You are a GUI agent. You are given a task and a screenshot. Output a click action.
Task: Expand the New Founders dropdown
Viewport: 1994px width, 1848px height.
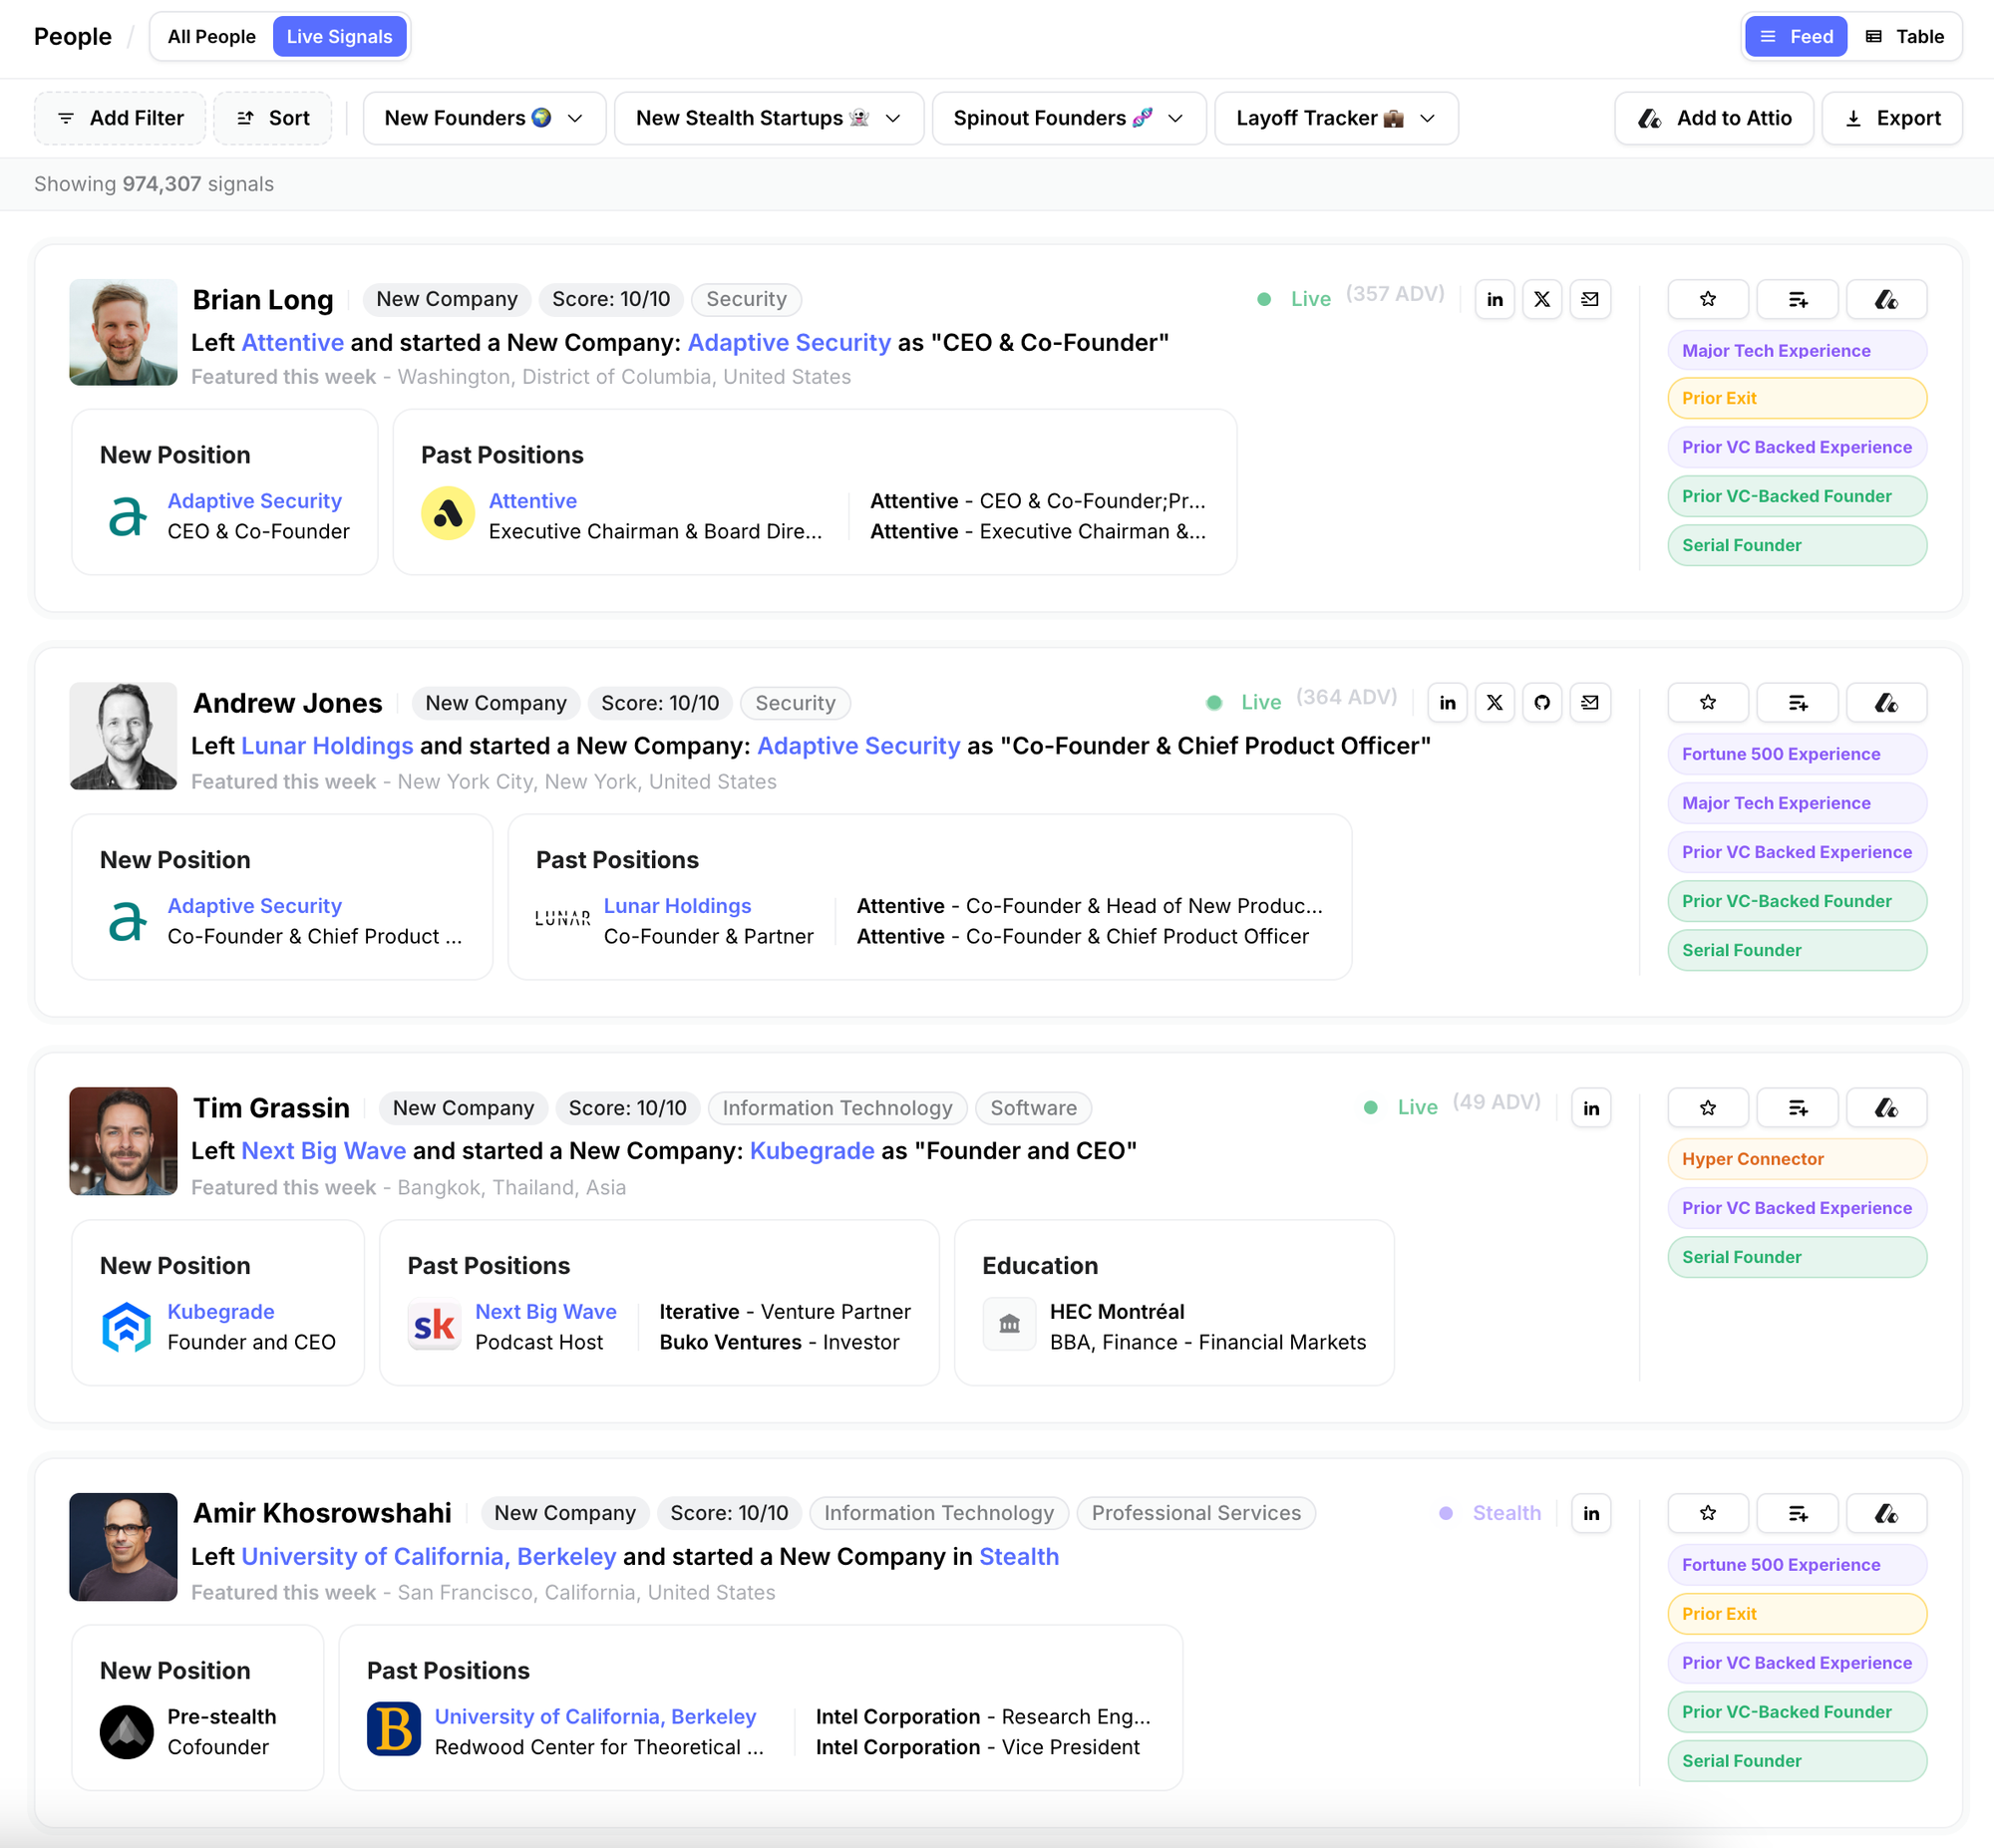pyautogui.click(x=484, y=118)
